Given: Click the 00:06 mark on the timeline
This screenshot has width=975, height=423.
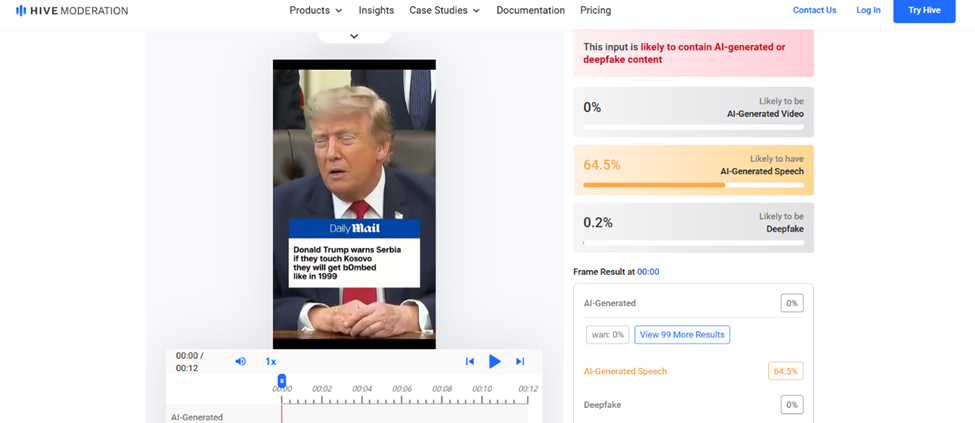Looking at the screenshot, I should [x=402, y=389].
